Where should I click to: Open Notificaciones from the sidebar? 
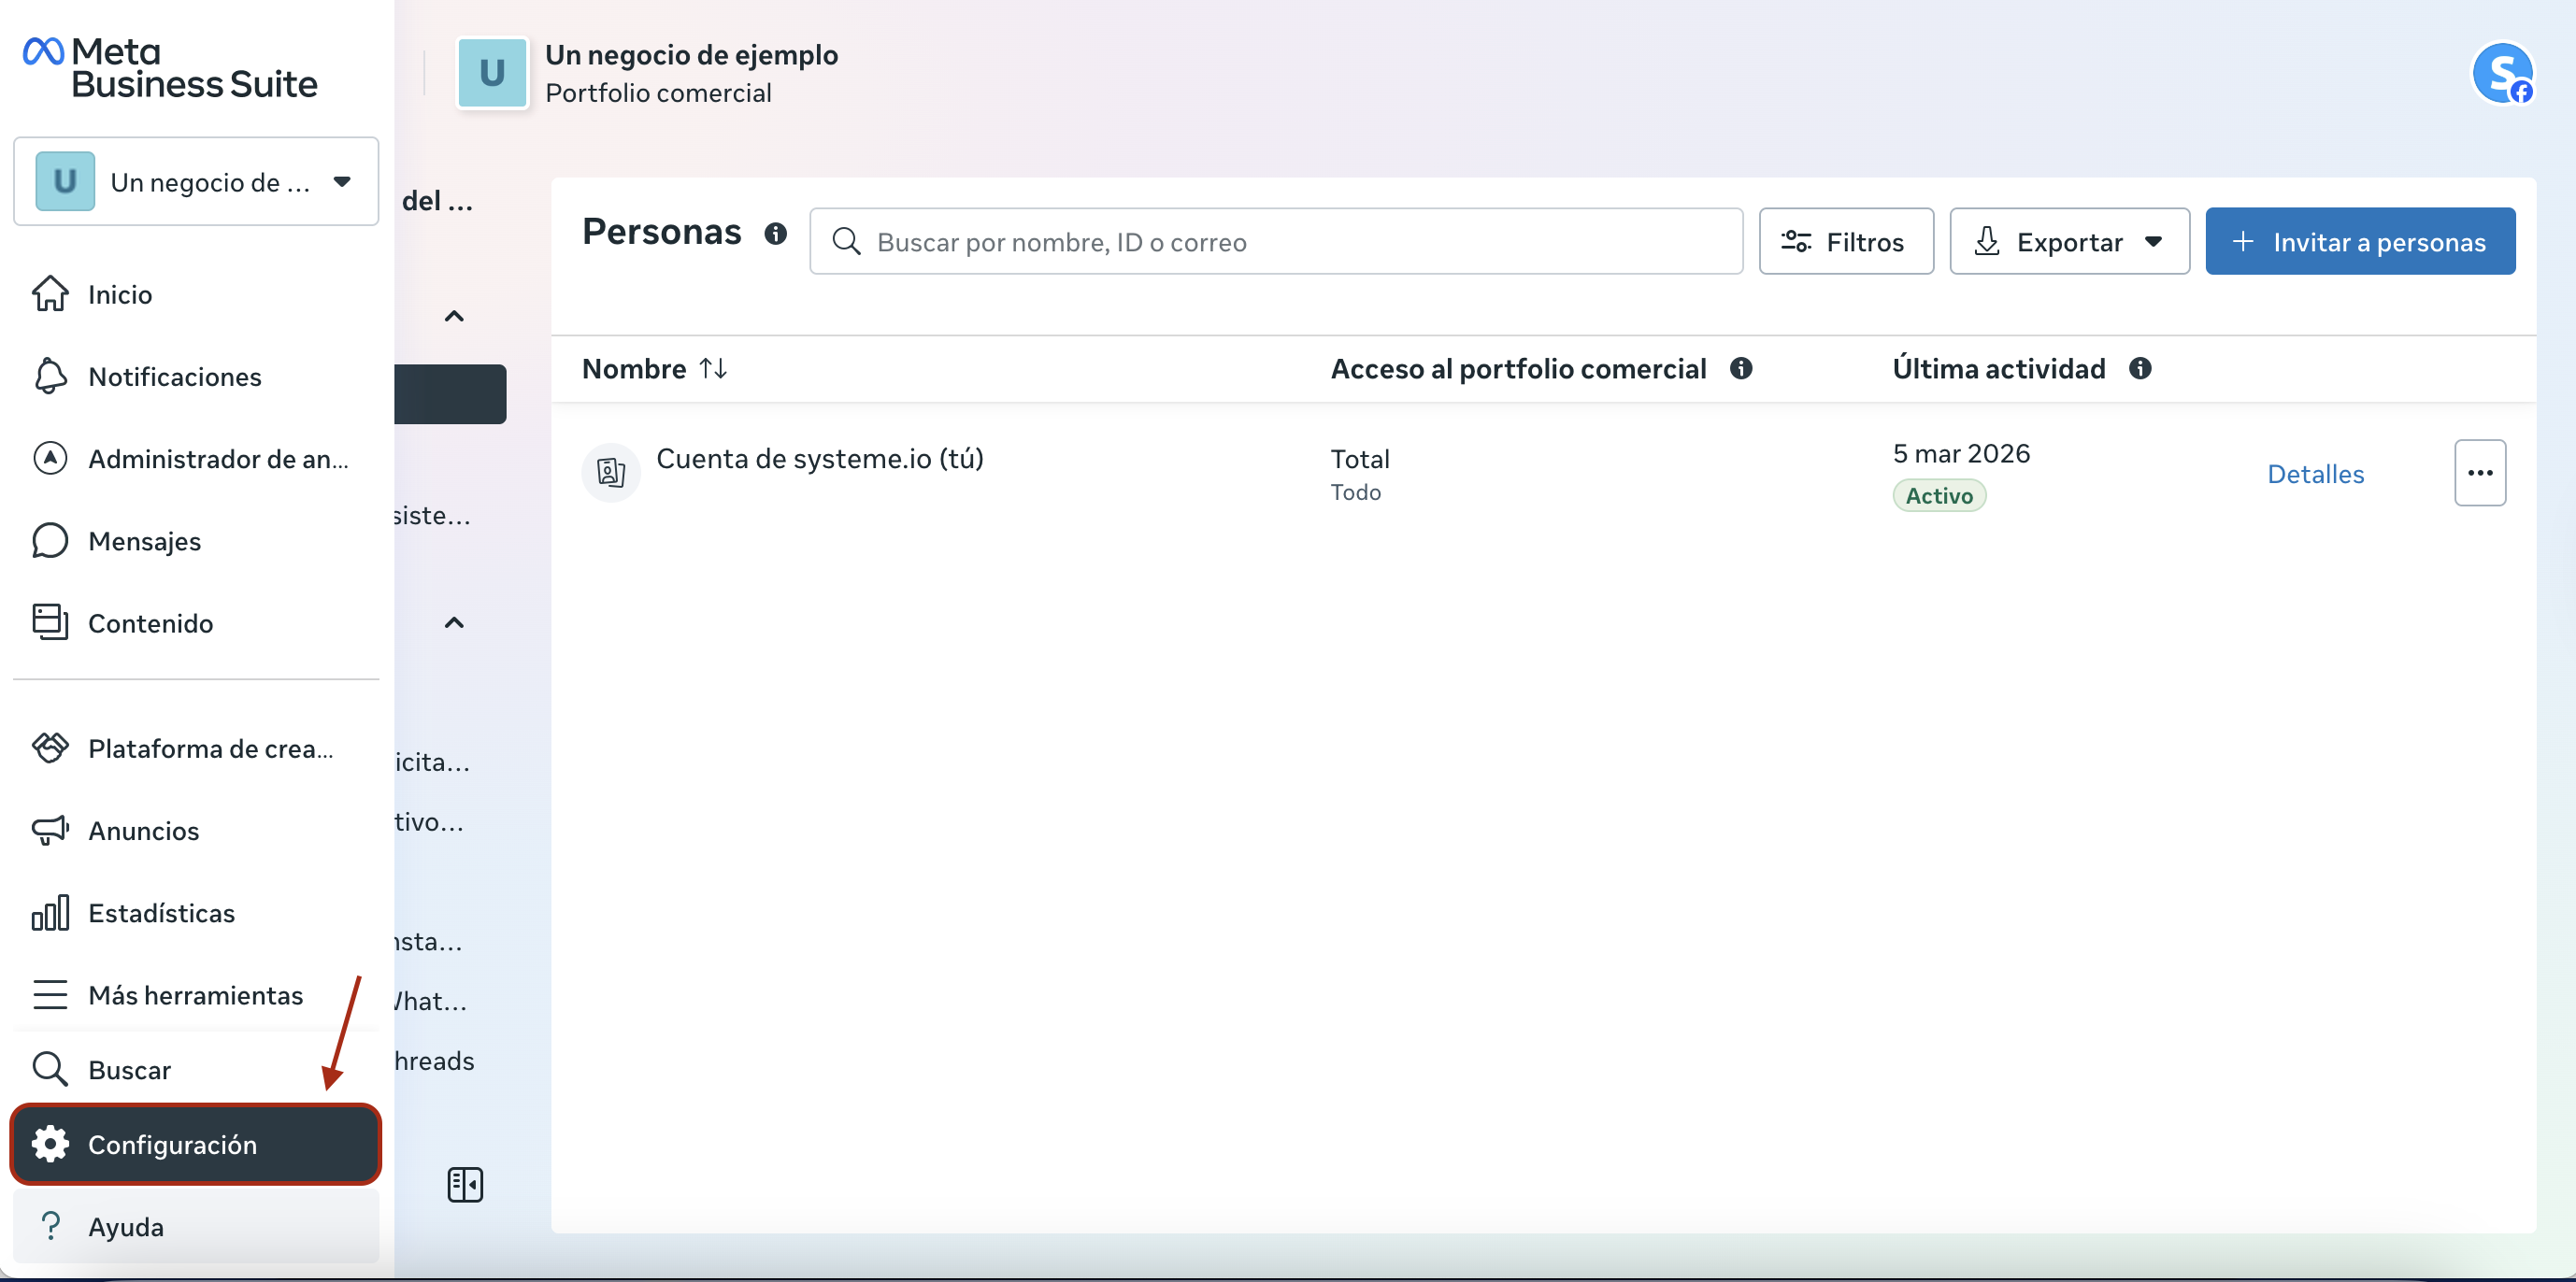pyautogui.click(x=174, y=377)
